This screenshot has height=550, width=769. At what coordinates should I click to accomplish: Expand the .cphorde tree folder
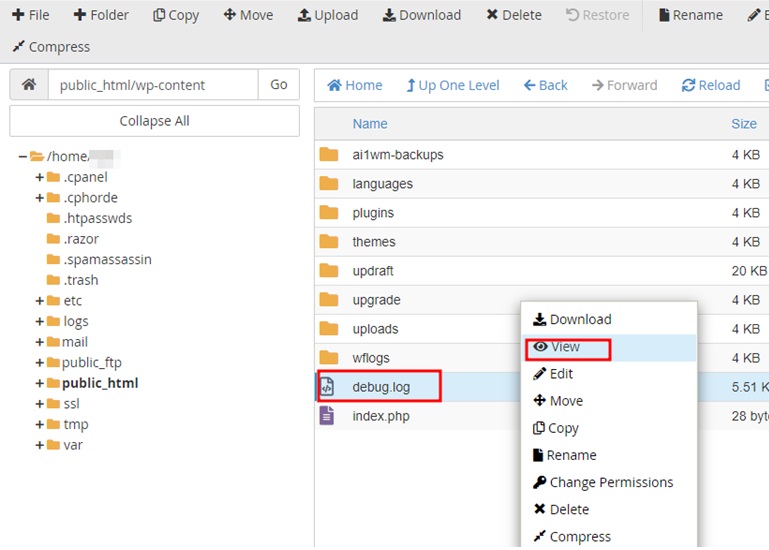tap(40, 198)
